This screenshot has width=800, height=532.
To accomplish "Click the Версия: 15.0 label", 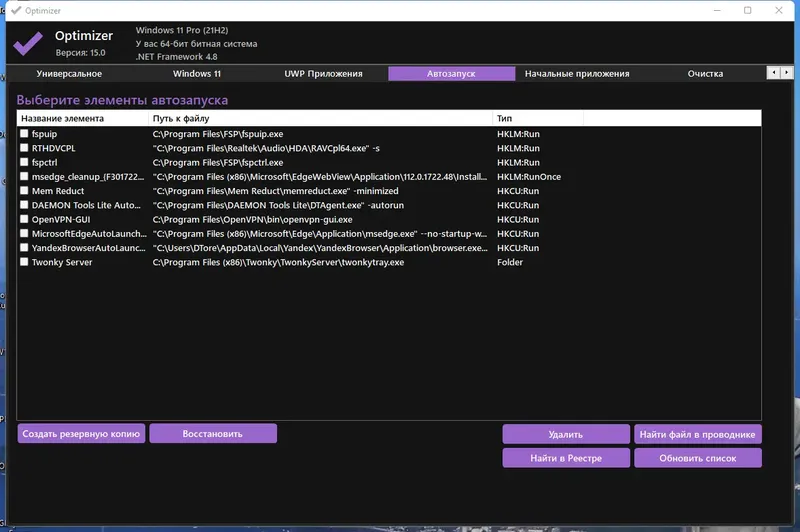I will click(81, 53).
